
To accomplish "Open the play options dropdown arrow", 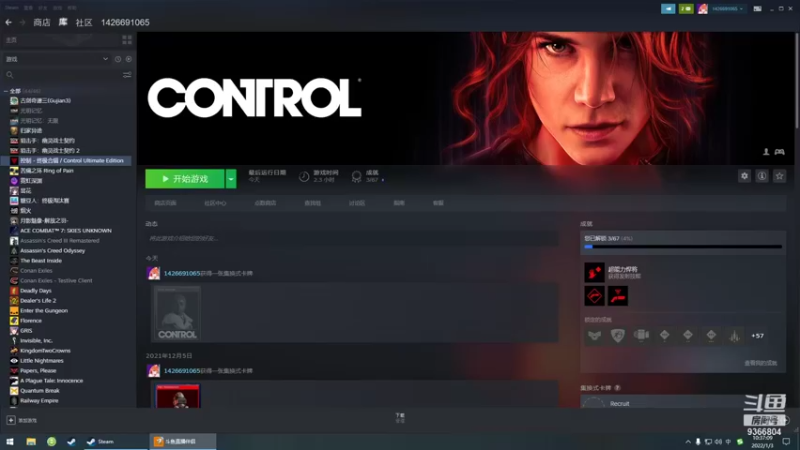I will click(x=231, y=179).
